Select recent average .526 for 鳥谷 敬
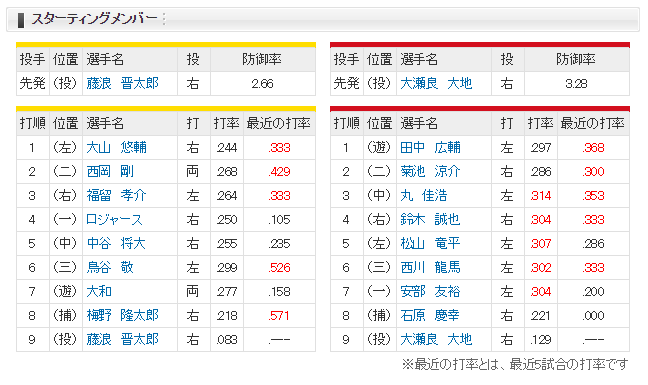648x385 pixels. coord(279,268)
